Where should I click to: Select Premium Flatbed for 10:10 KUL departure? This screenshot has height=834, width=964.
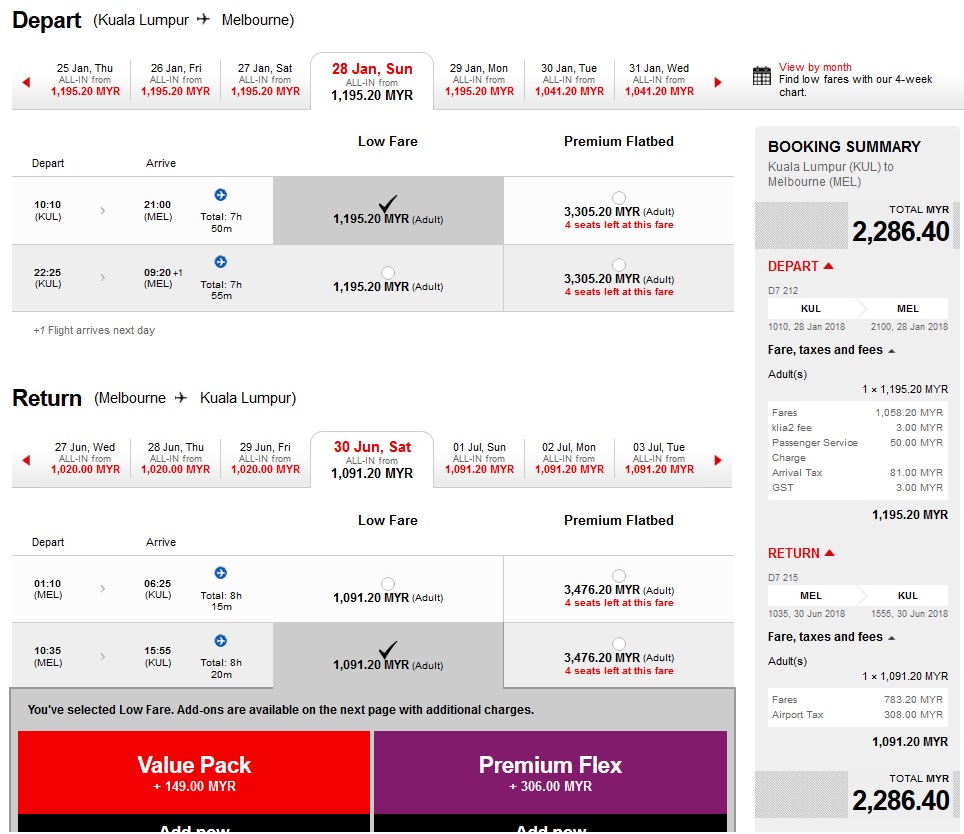pyautogui.click(x=619, y=198)
